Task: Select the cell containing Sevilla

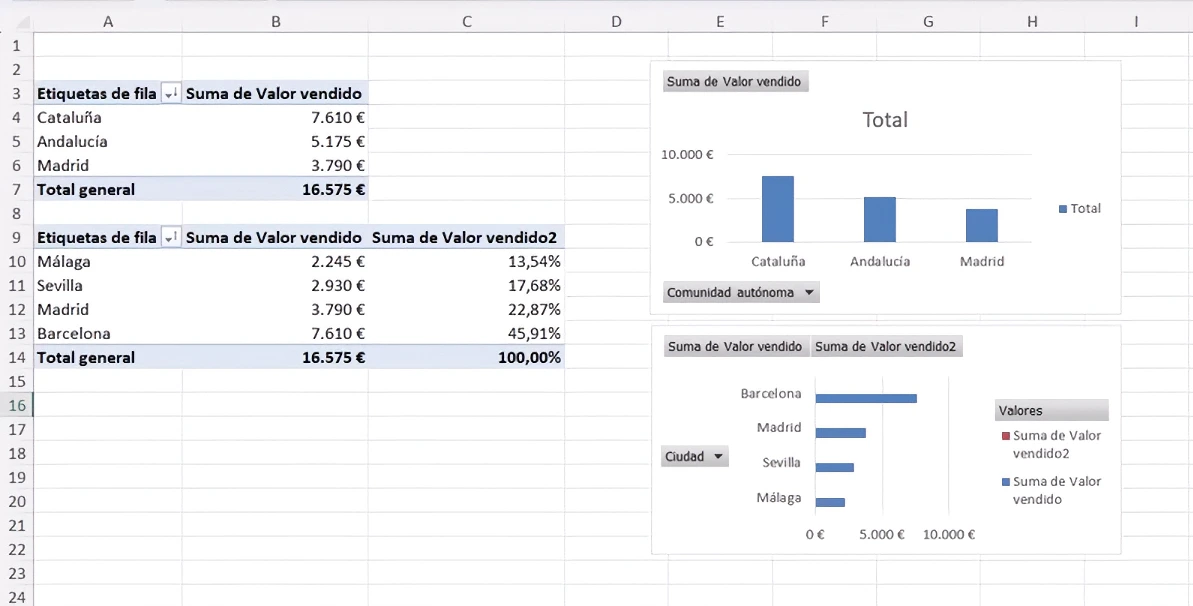Action: tap(108, 285)
